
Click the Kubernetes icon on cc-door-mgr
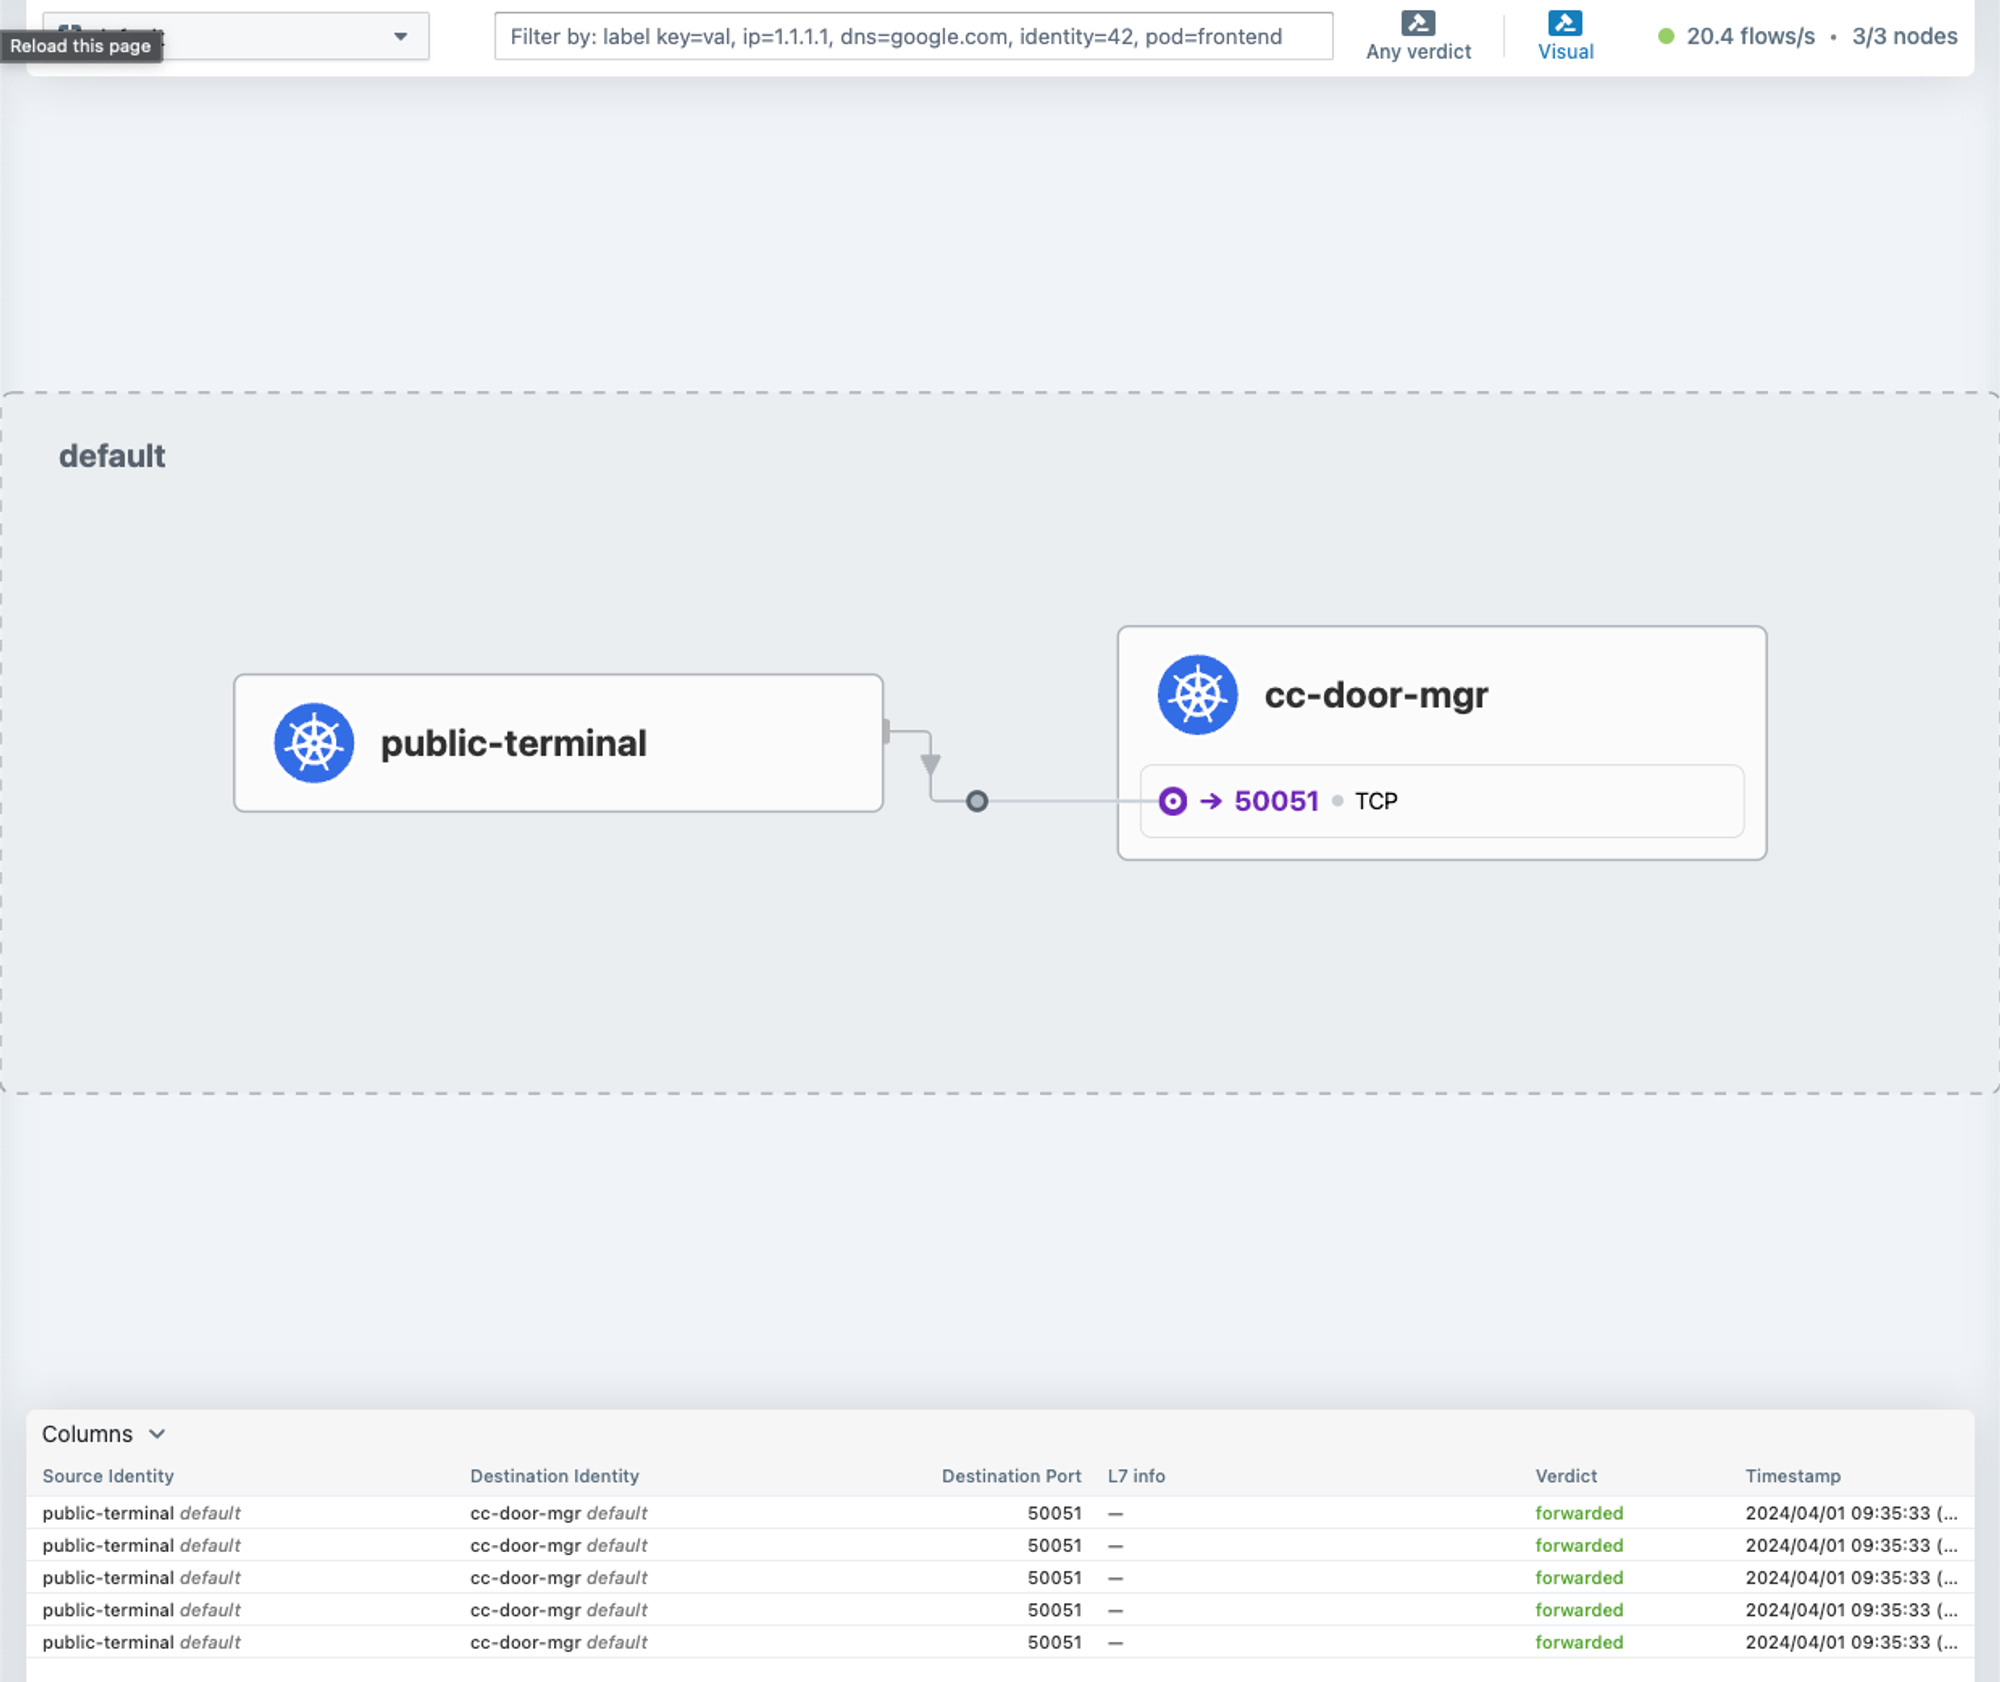(x=1197, y=695)
